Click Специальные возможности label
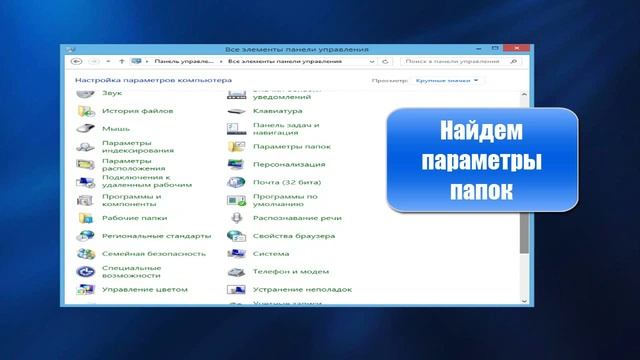640x360 pixels. pos(131,271)
